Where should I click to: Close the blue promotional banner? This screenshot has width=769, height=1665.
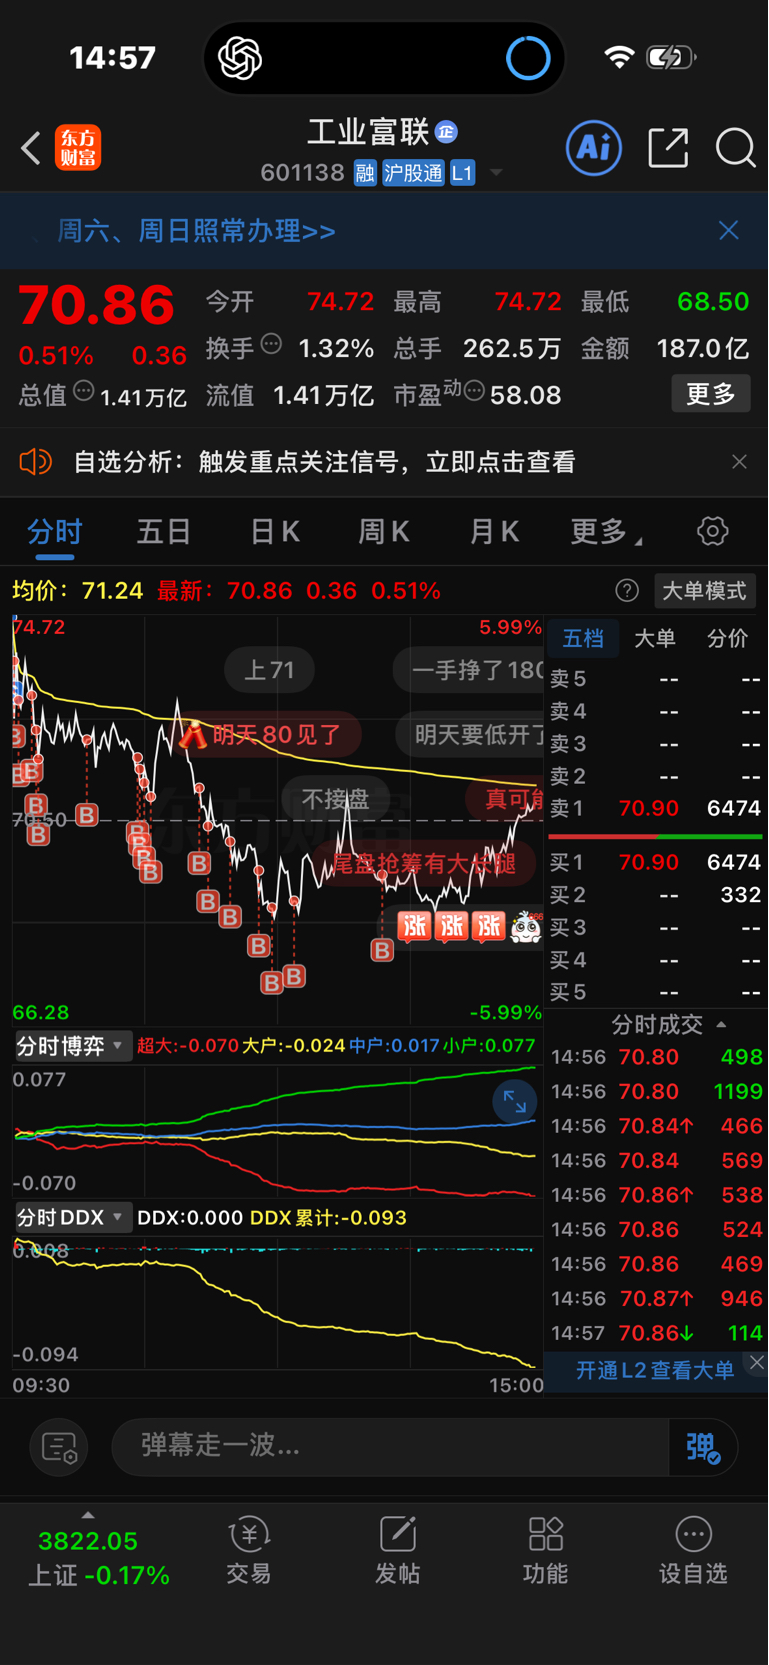point(729,231)
